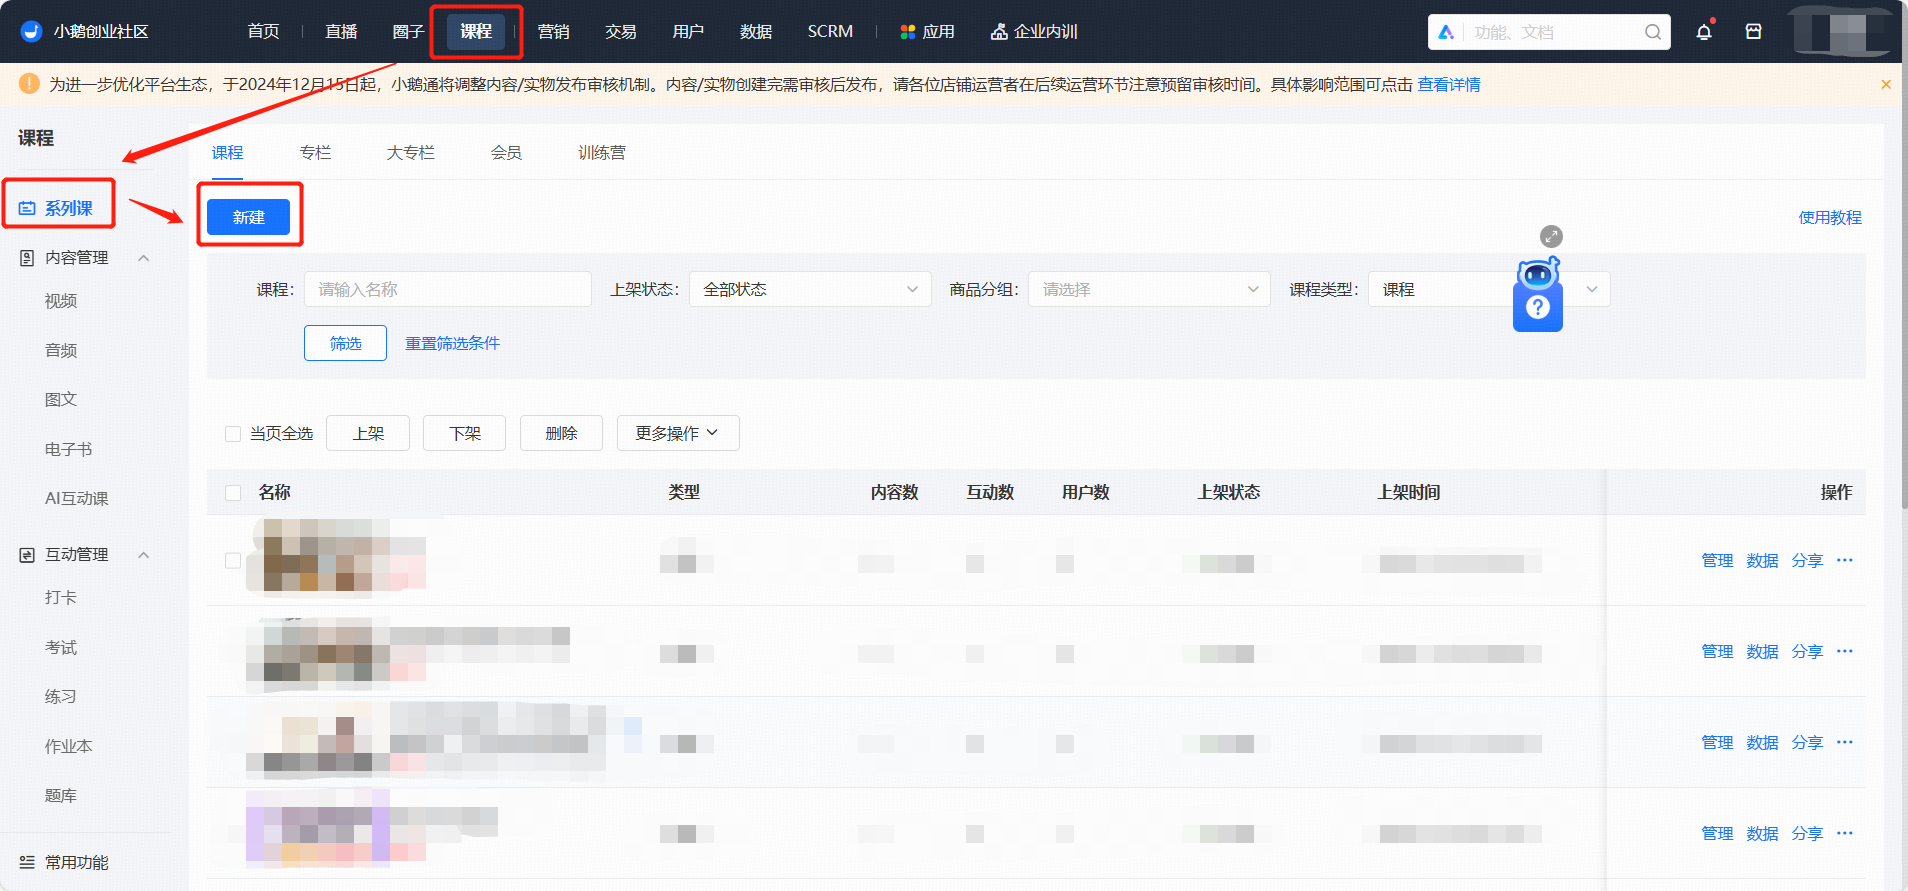Click the AI icon in search box
Viewport: 1908px width, 891px height.
pos(1446,32)
